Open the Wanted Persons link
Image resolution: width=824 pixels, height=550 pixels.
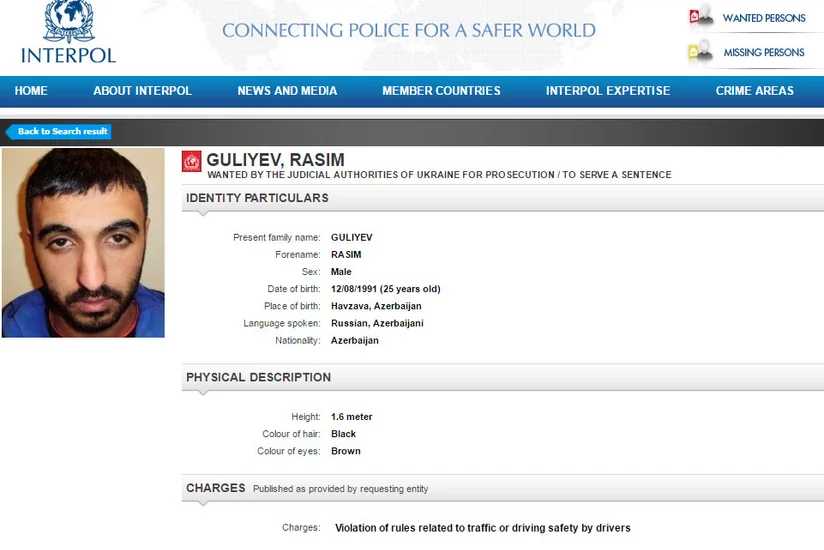(764, 18)
